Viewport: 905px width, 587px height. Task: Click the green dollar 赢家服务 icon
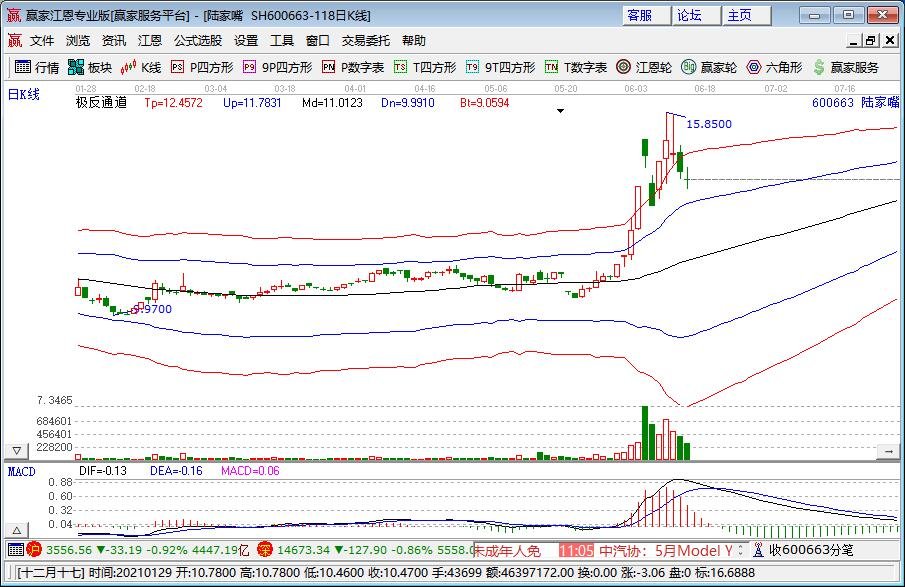[x=819, y=67]
